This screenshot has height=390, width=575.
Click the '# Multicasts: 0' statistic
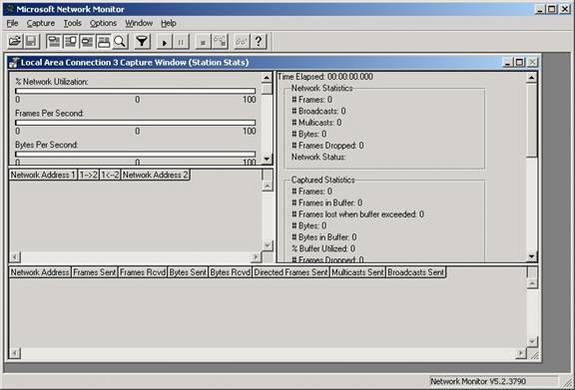pyautogui.click(x=316, y=122)
